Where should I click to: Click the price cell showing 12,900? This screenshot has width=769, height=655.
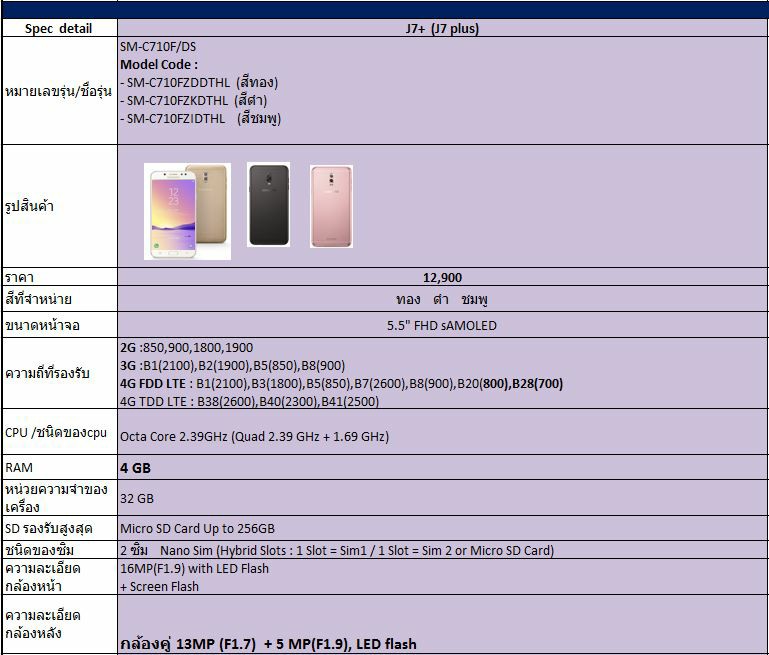[442, 277]
